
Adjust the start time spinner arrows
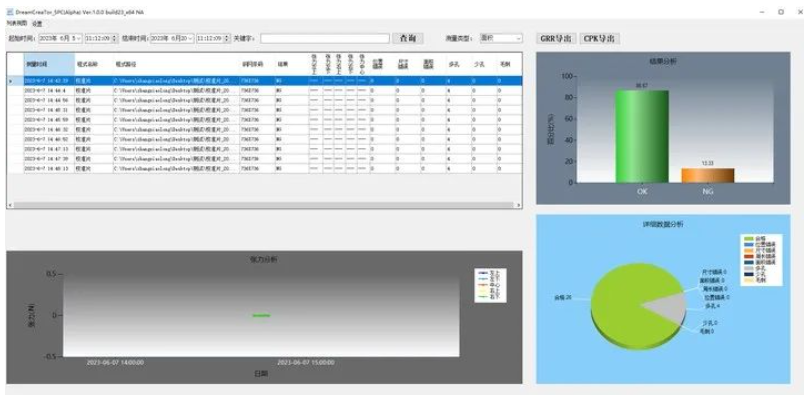coord(114,38)
